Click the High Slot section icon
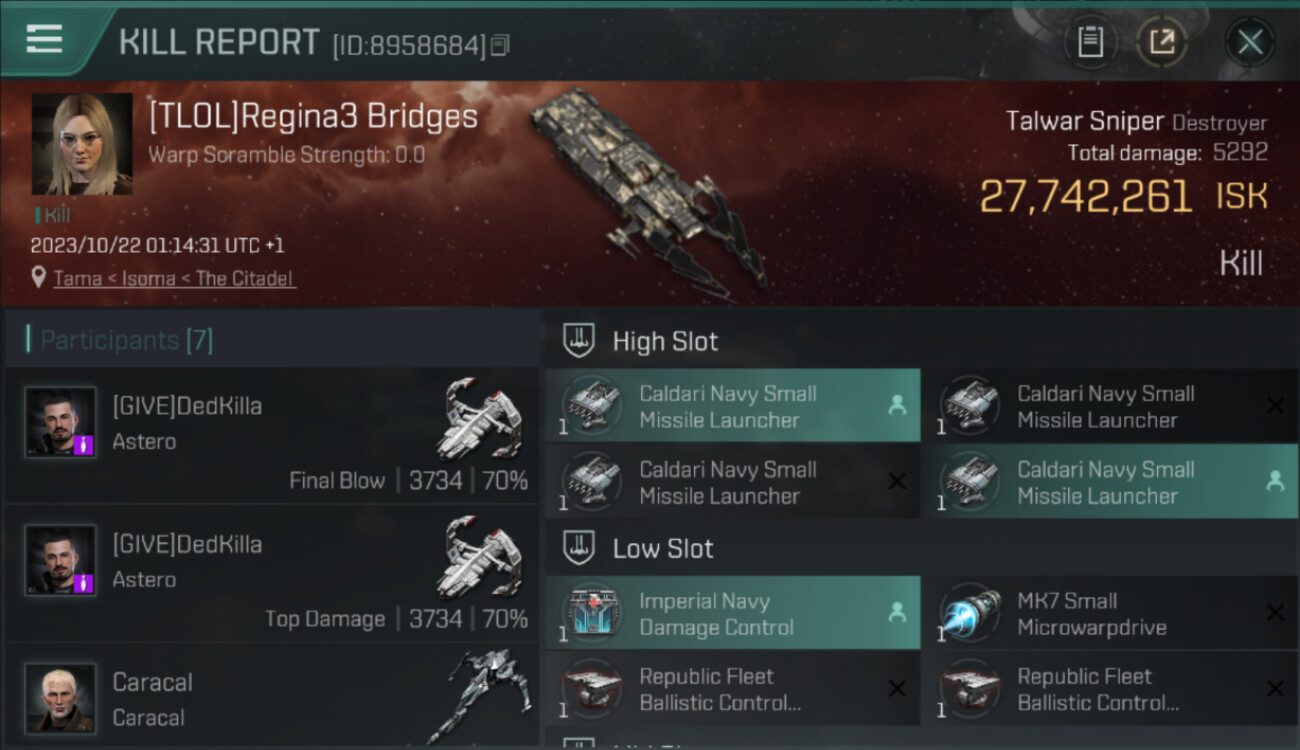This screenshot has height=750, width=1300. click(578, 341)
